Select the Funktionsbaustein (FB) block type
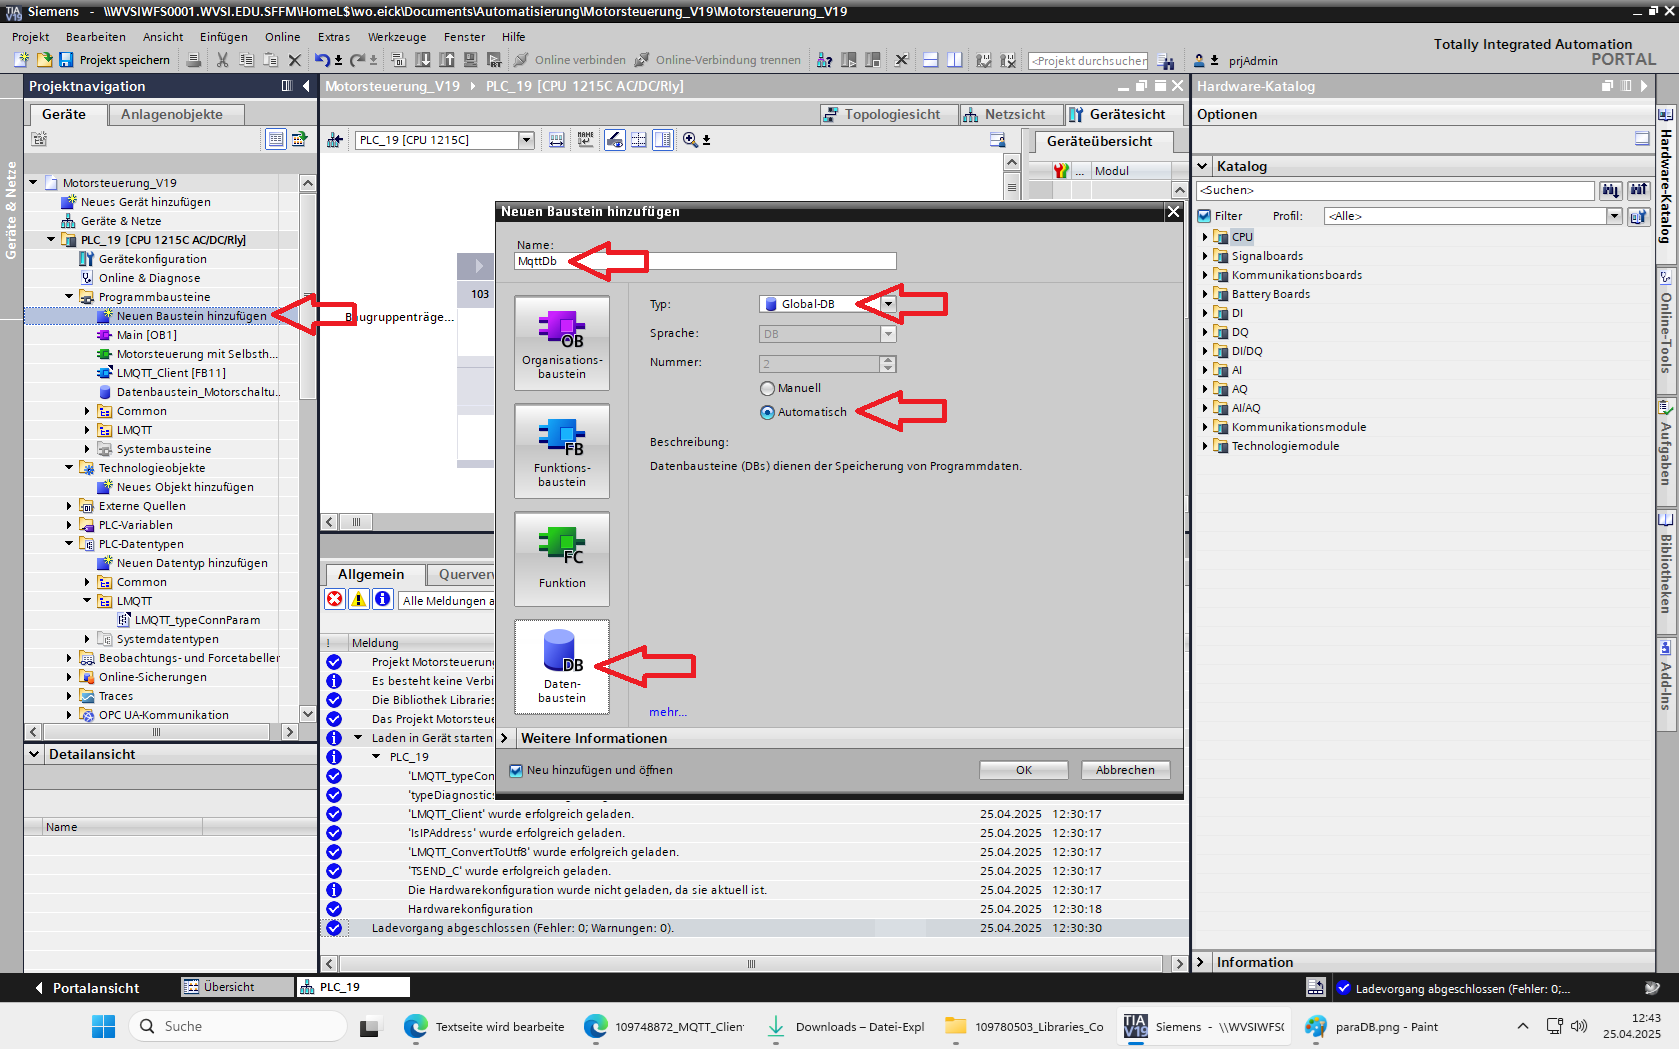 coord(562,451)
